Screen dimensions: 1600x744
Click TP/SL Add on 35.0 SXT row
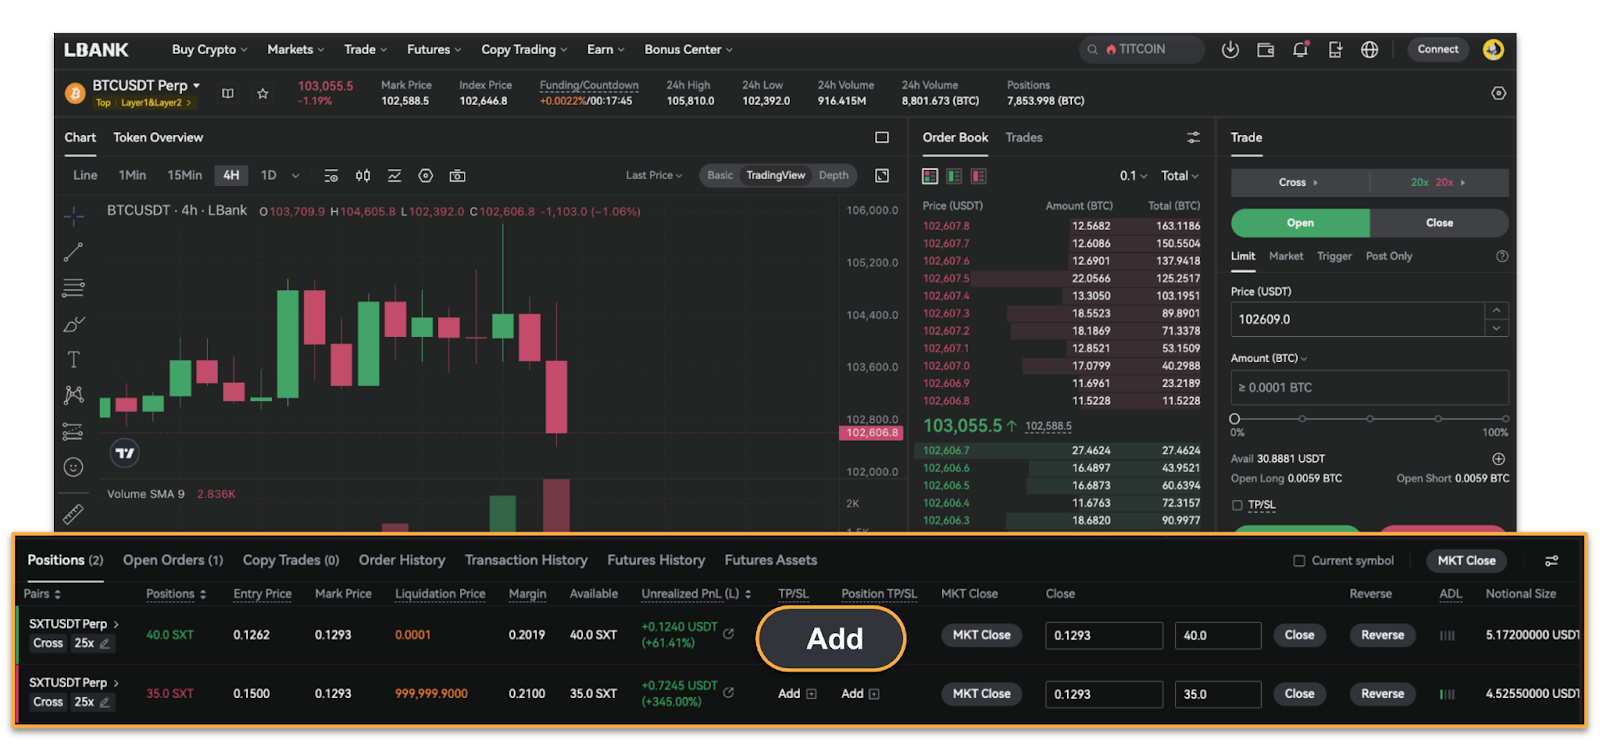click(797, 694)
